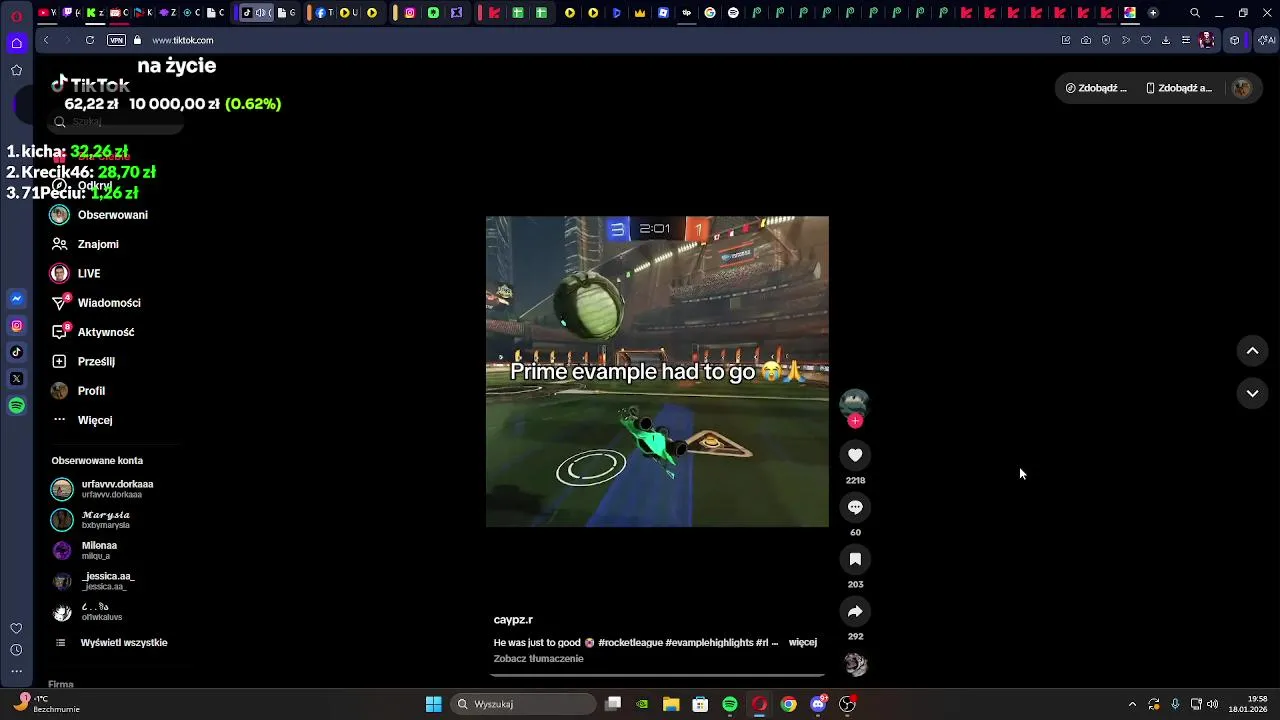Share the video with the arrow icon

coord(855,611)
